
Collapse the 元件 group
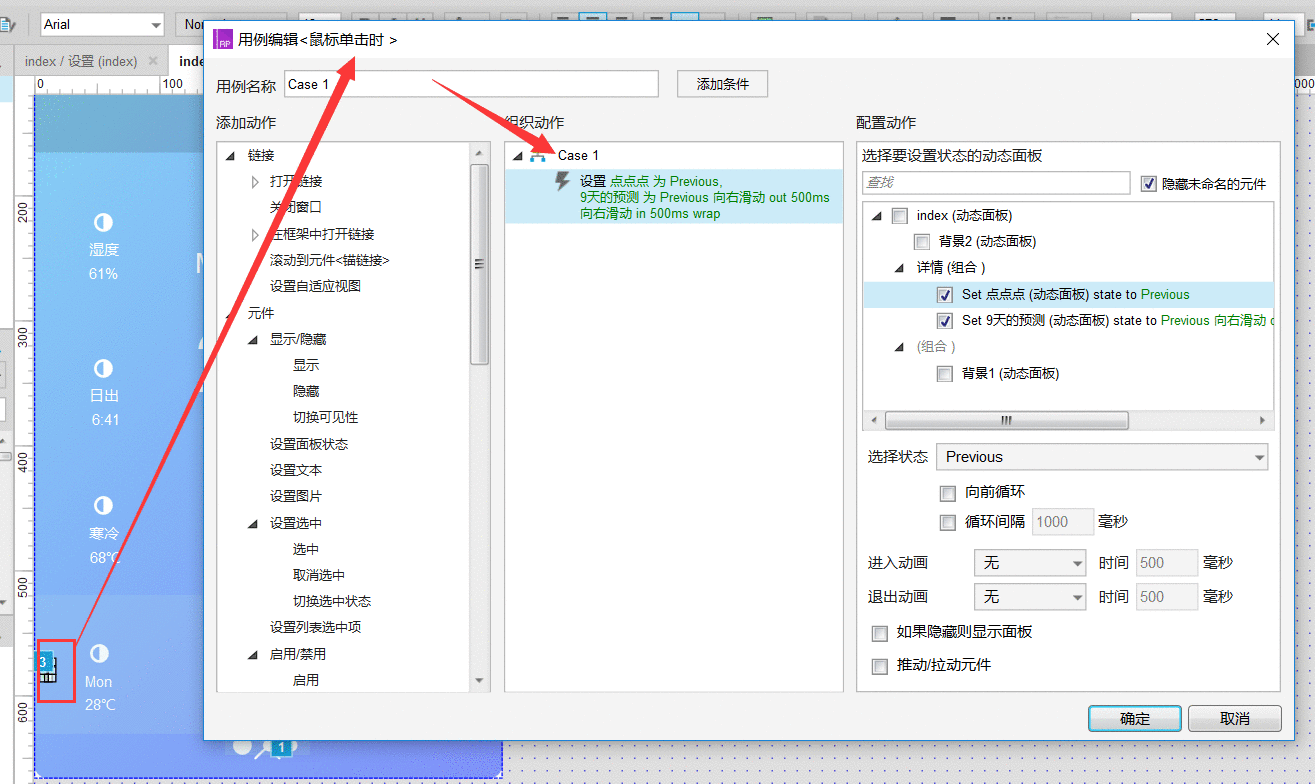[231, 314]
